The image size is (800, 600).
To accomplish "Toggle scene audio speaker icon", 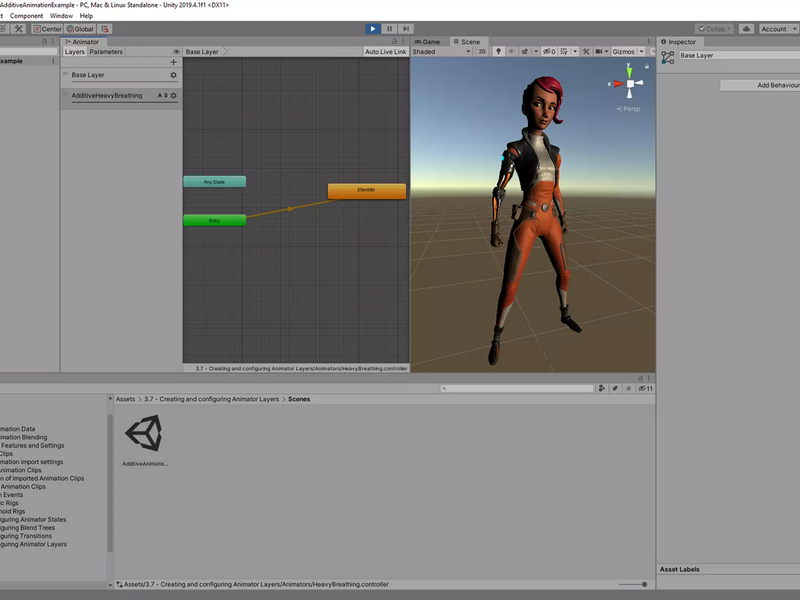I will click(x=511, y=52).
